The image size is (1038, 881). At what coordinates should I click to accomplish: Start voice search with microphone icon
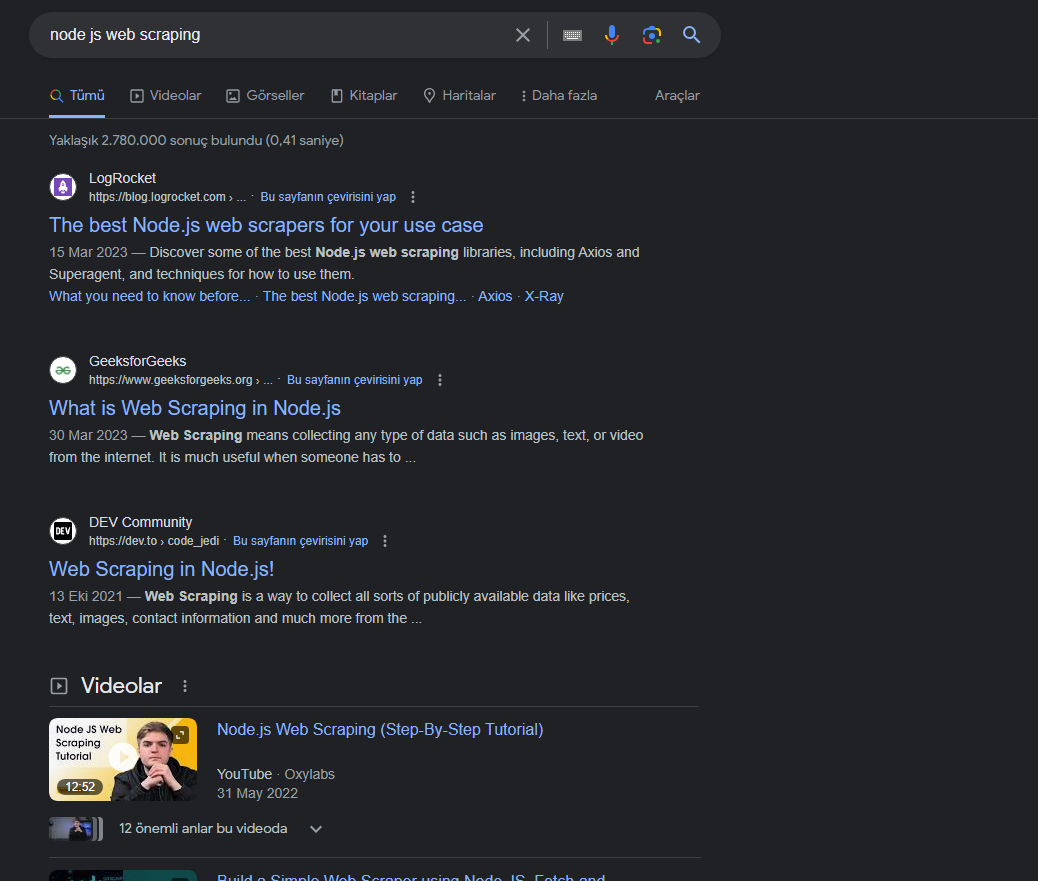click(x=612, y=35)
